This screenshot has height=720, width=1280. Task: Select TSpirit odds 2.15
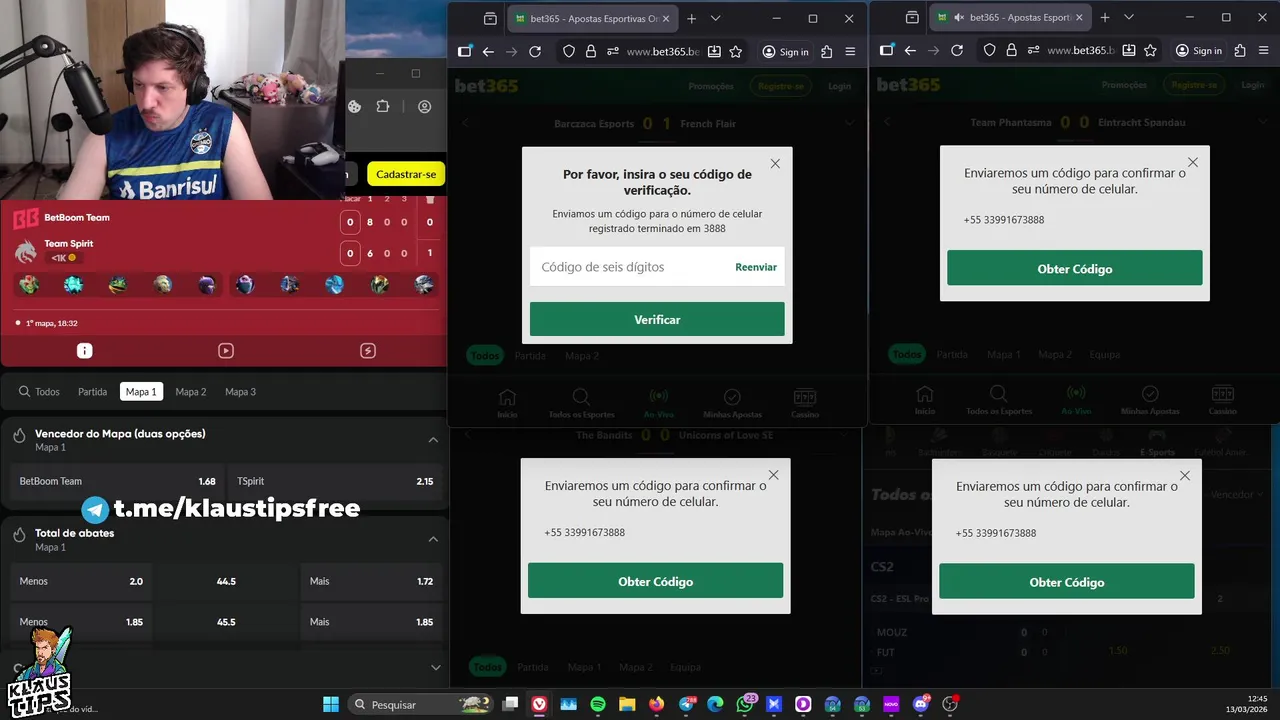(x=335, y=481)
